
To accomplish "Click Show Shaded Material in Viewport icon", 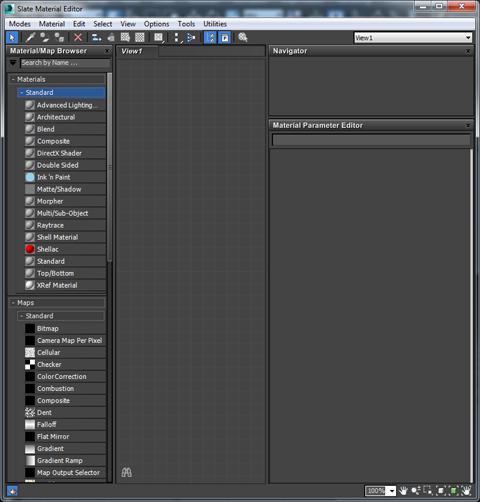I will (125, 37).
